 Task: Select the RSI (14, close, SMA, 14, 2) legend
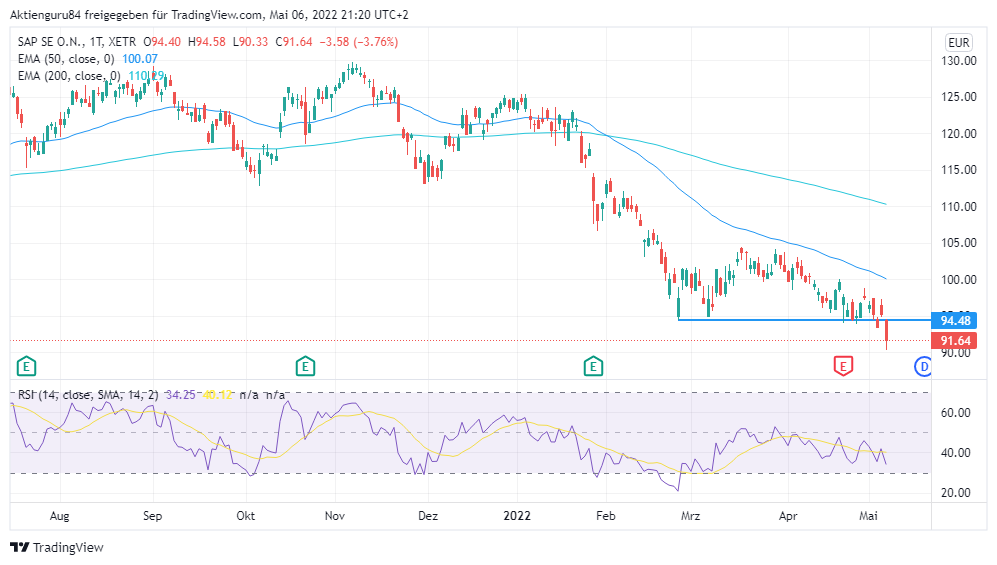tap(88, 395)
